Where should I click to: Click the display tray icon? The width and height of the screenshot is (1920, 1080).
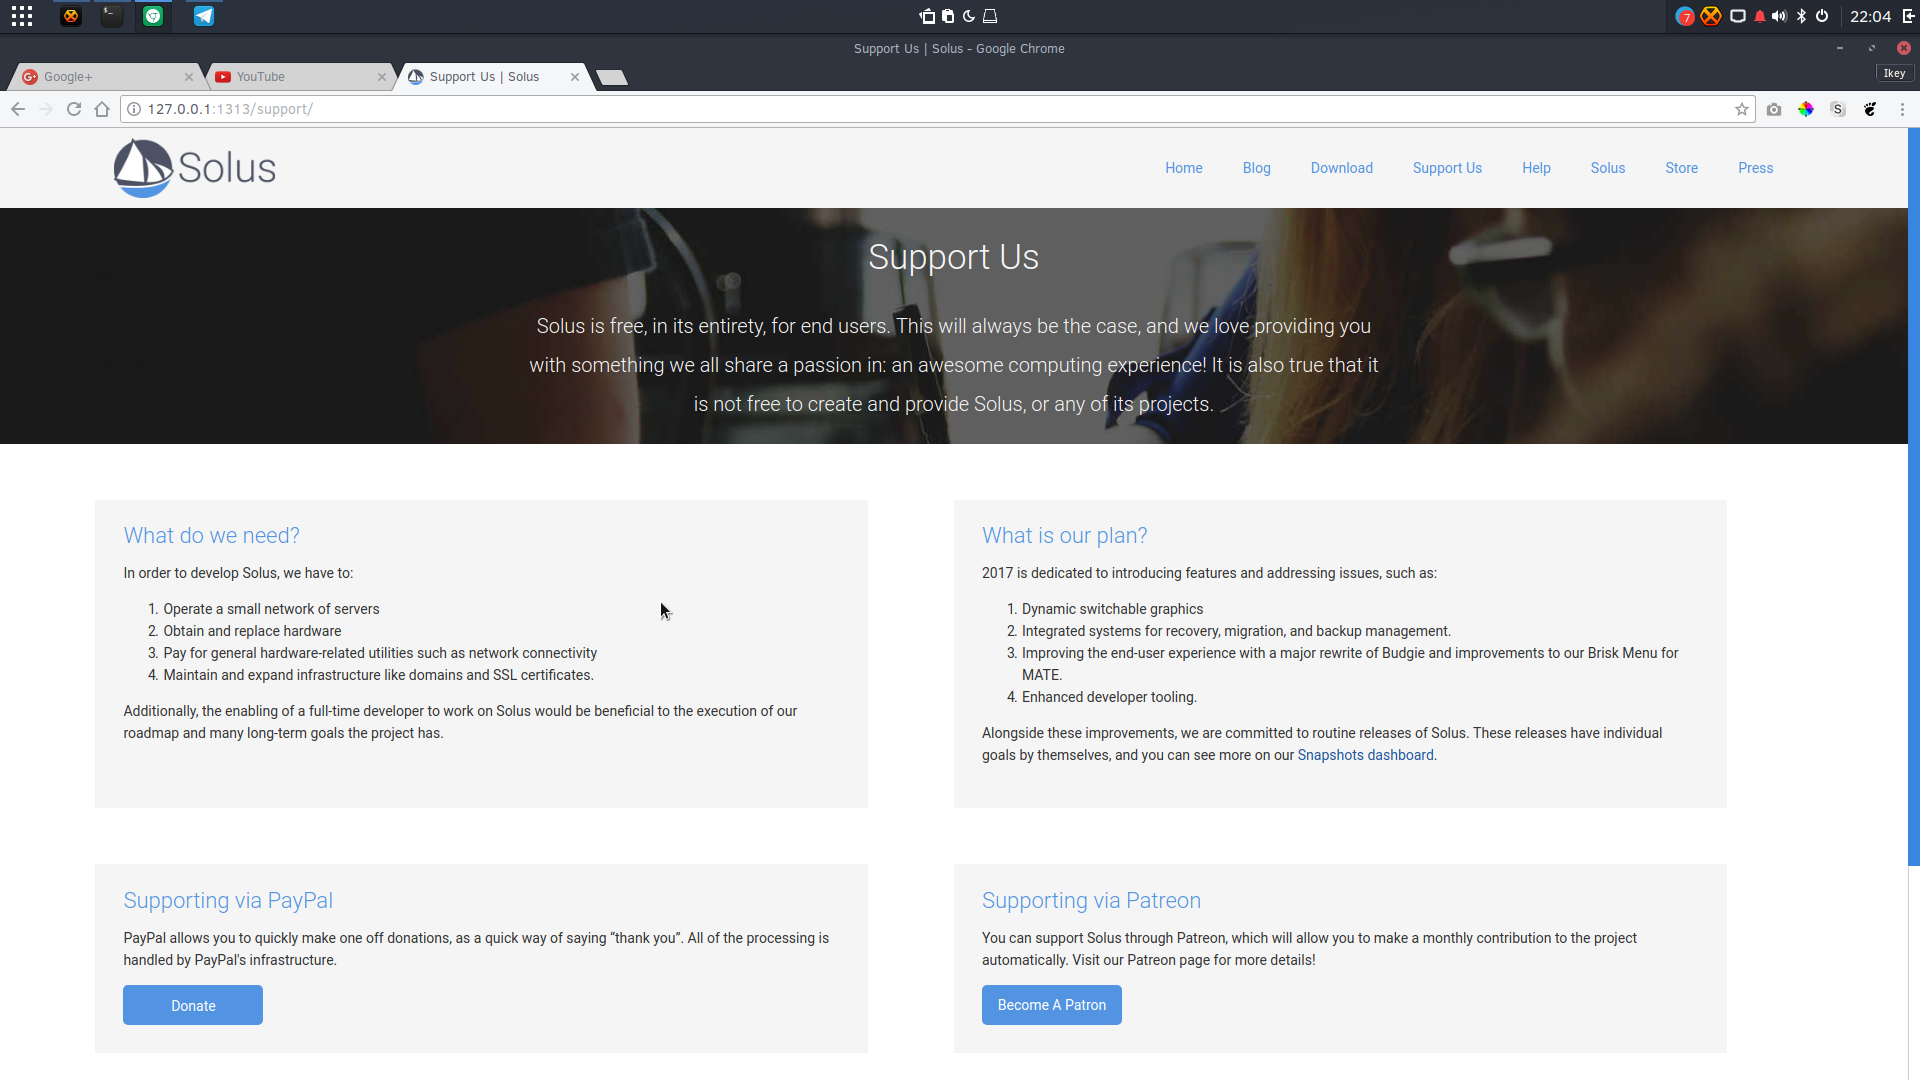tap(1738, 16)
